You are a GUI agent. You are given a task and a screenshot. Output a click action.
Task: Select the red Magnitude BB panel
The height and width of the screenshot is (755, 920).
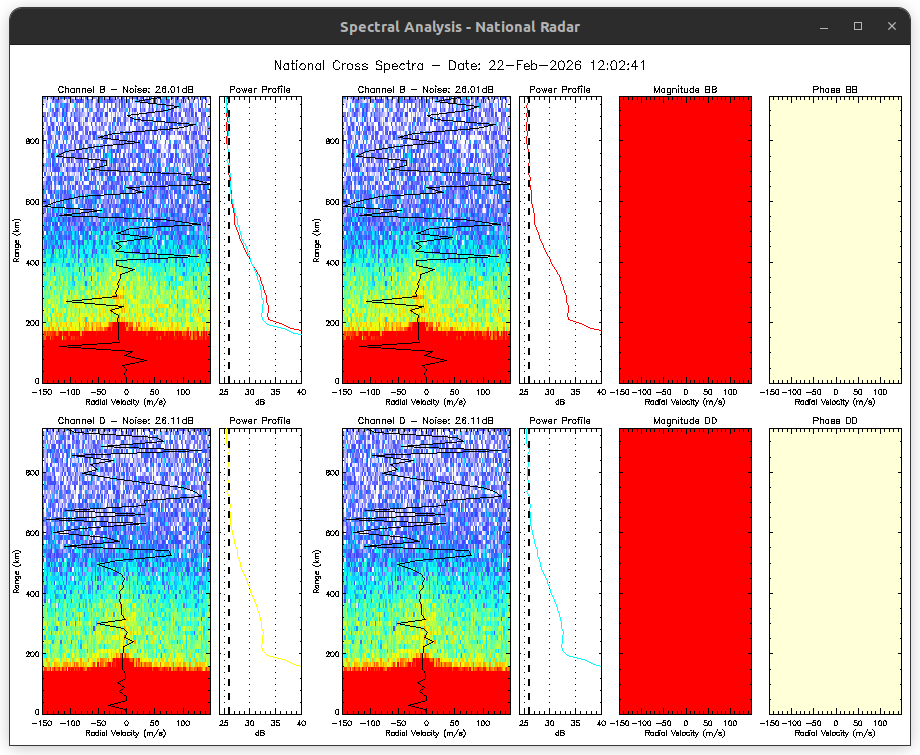685,239
